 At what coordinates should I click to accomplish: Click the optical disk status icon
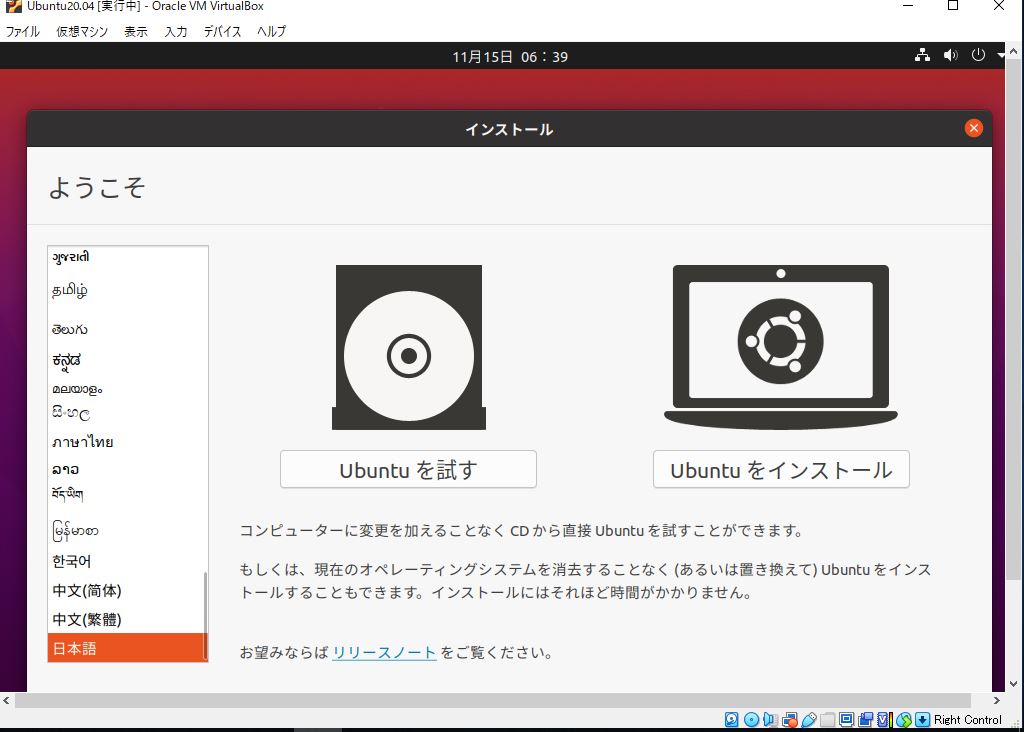[751, 720]
